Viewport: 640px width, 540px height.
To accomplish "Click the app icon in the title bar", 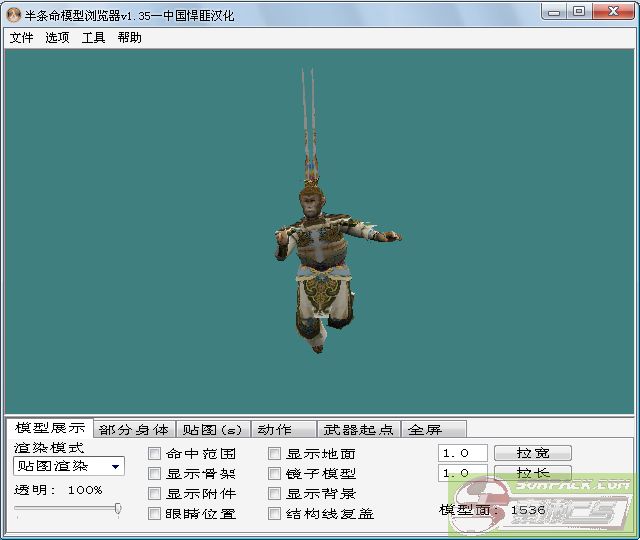I will pyautogui.click(x=13, y=13).
